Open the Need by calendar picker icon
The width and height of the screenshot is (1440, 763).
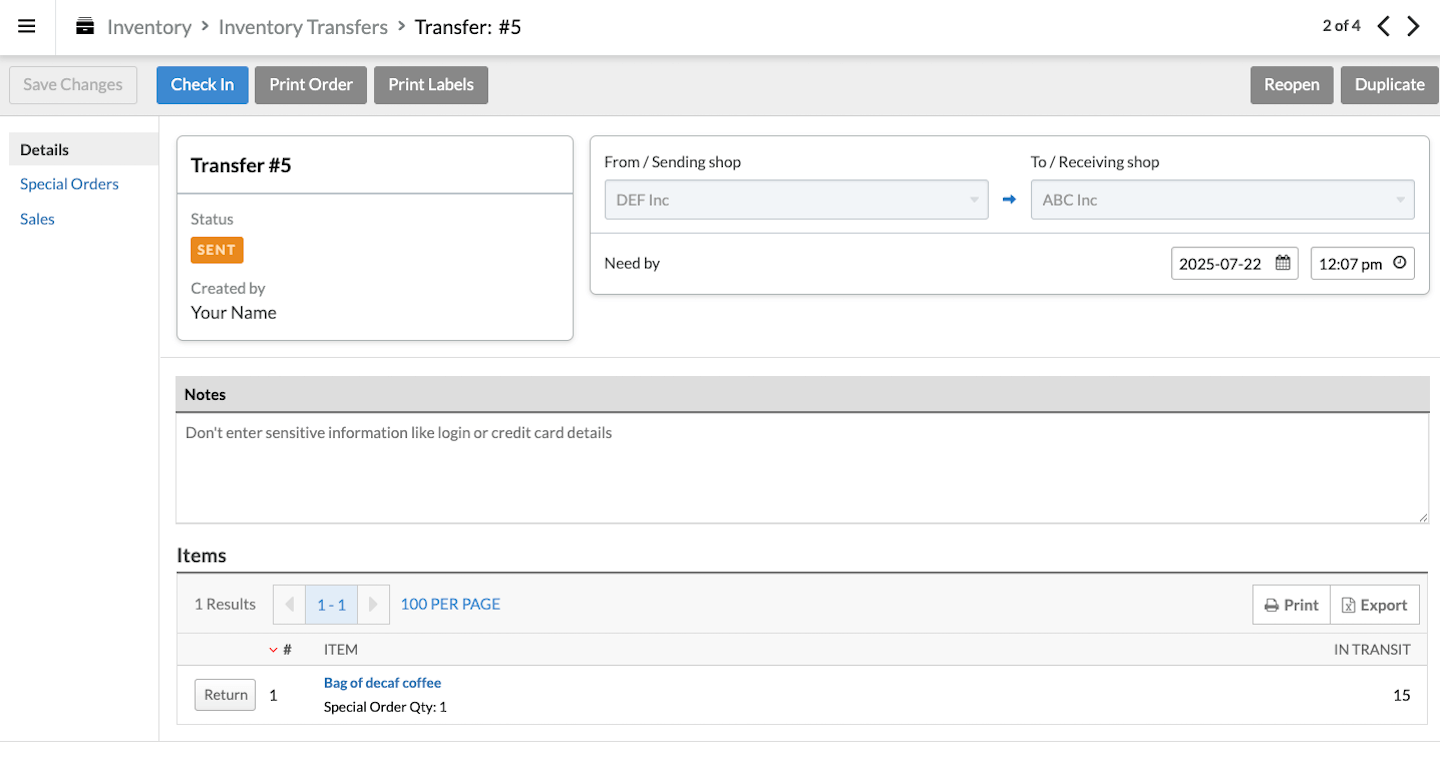click(x=1282, y=264)
